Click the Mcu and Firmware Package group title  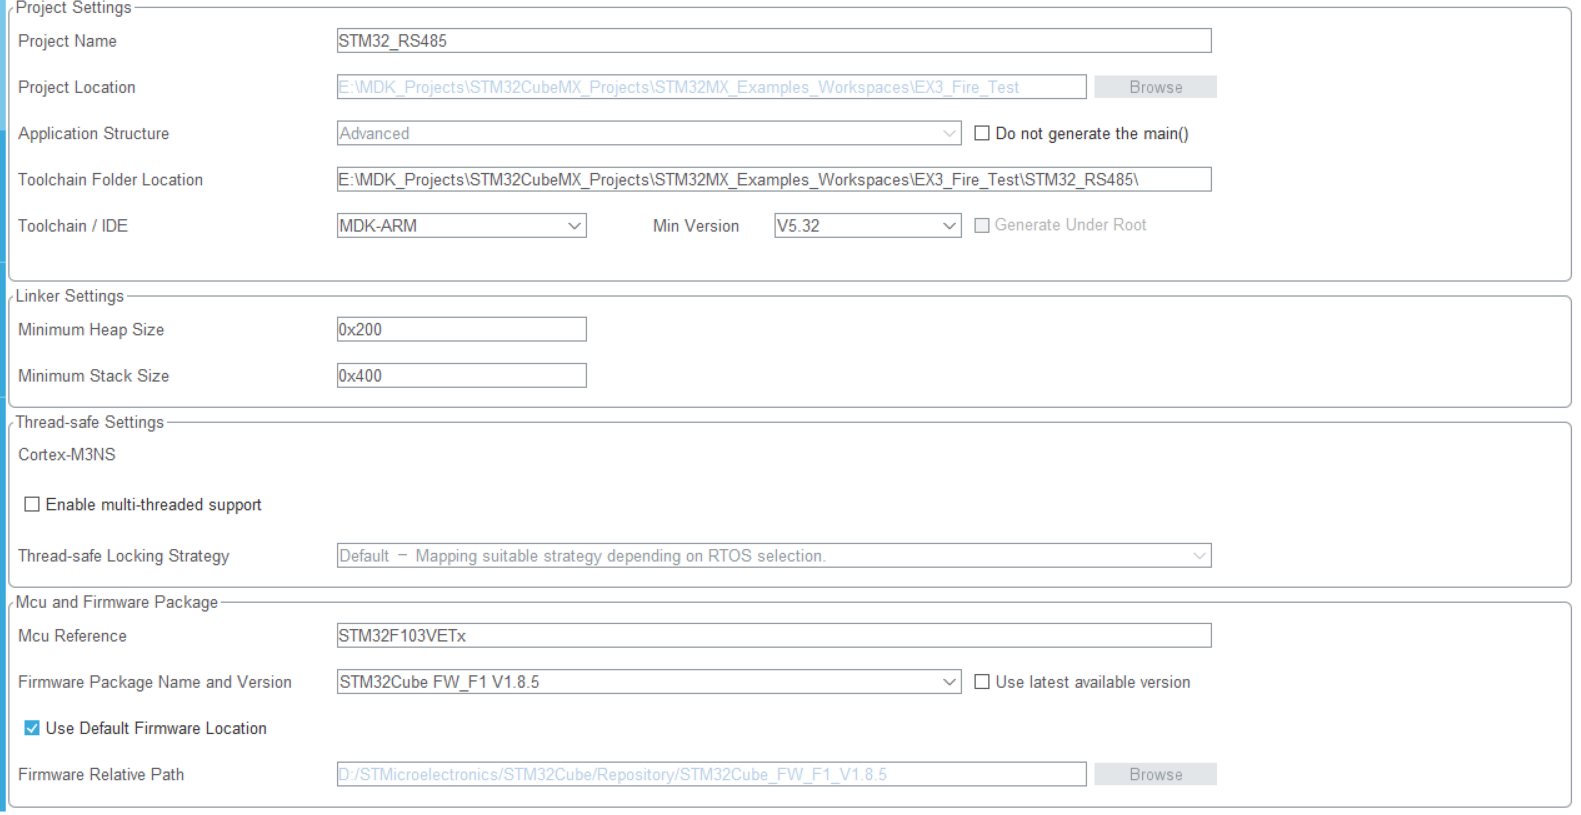click(117, 602)
